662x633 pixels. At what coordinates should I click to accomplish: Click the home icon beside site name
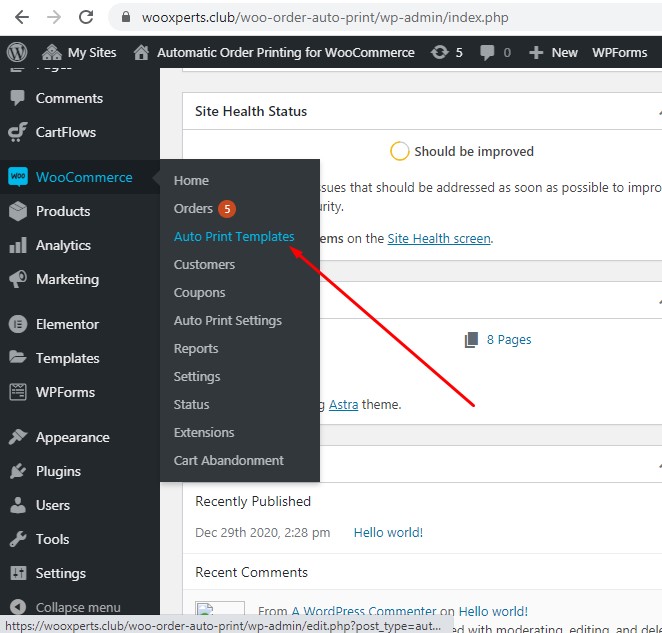coord(141,52)
